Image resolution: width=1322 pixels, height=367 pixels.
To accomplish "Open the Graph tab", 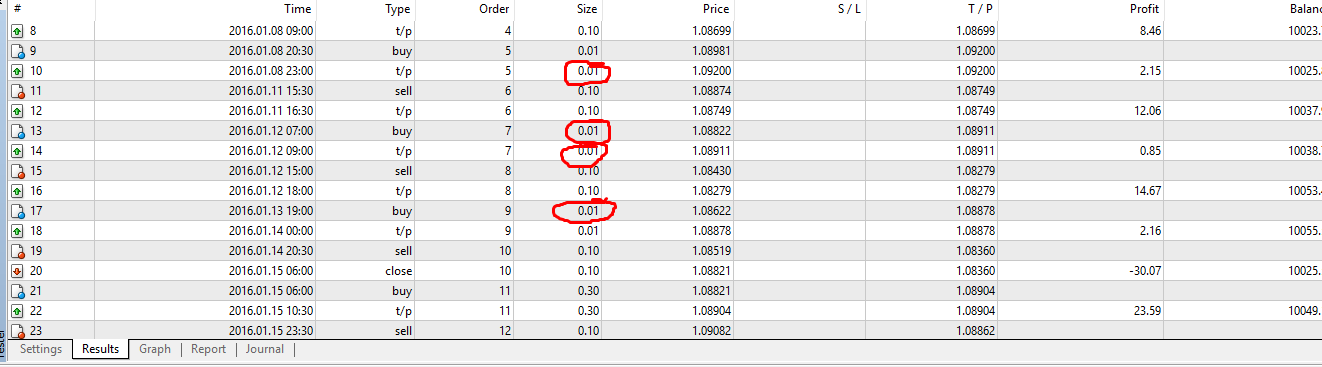I will tap(155, 349).
